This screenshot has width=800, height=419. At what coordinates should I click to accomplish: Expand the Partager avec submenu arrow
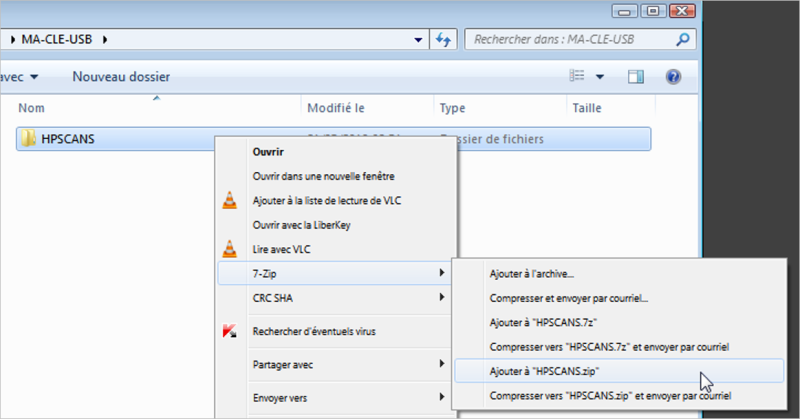(x=442, y=363)
